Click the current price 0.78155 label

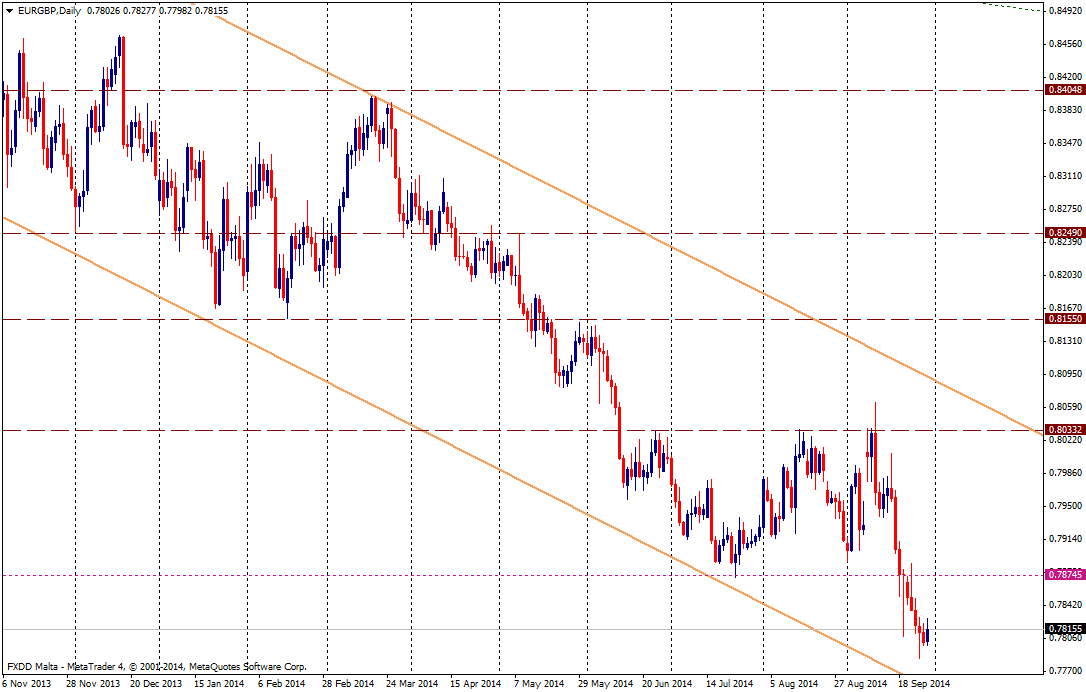[1063, 629]
